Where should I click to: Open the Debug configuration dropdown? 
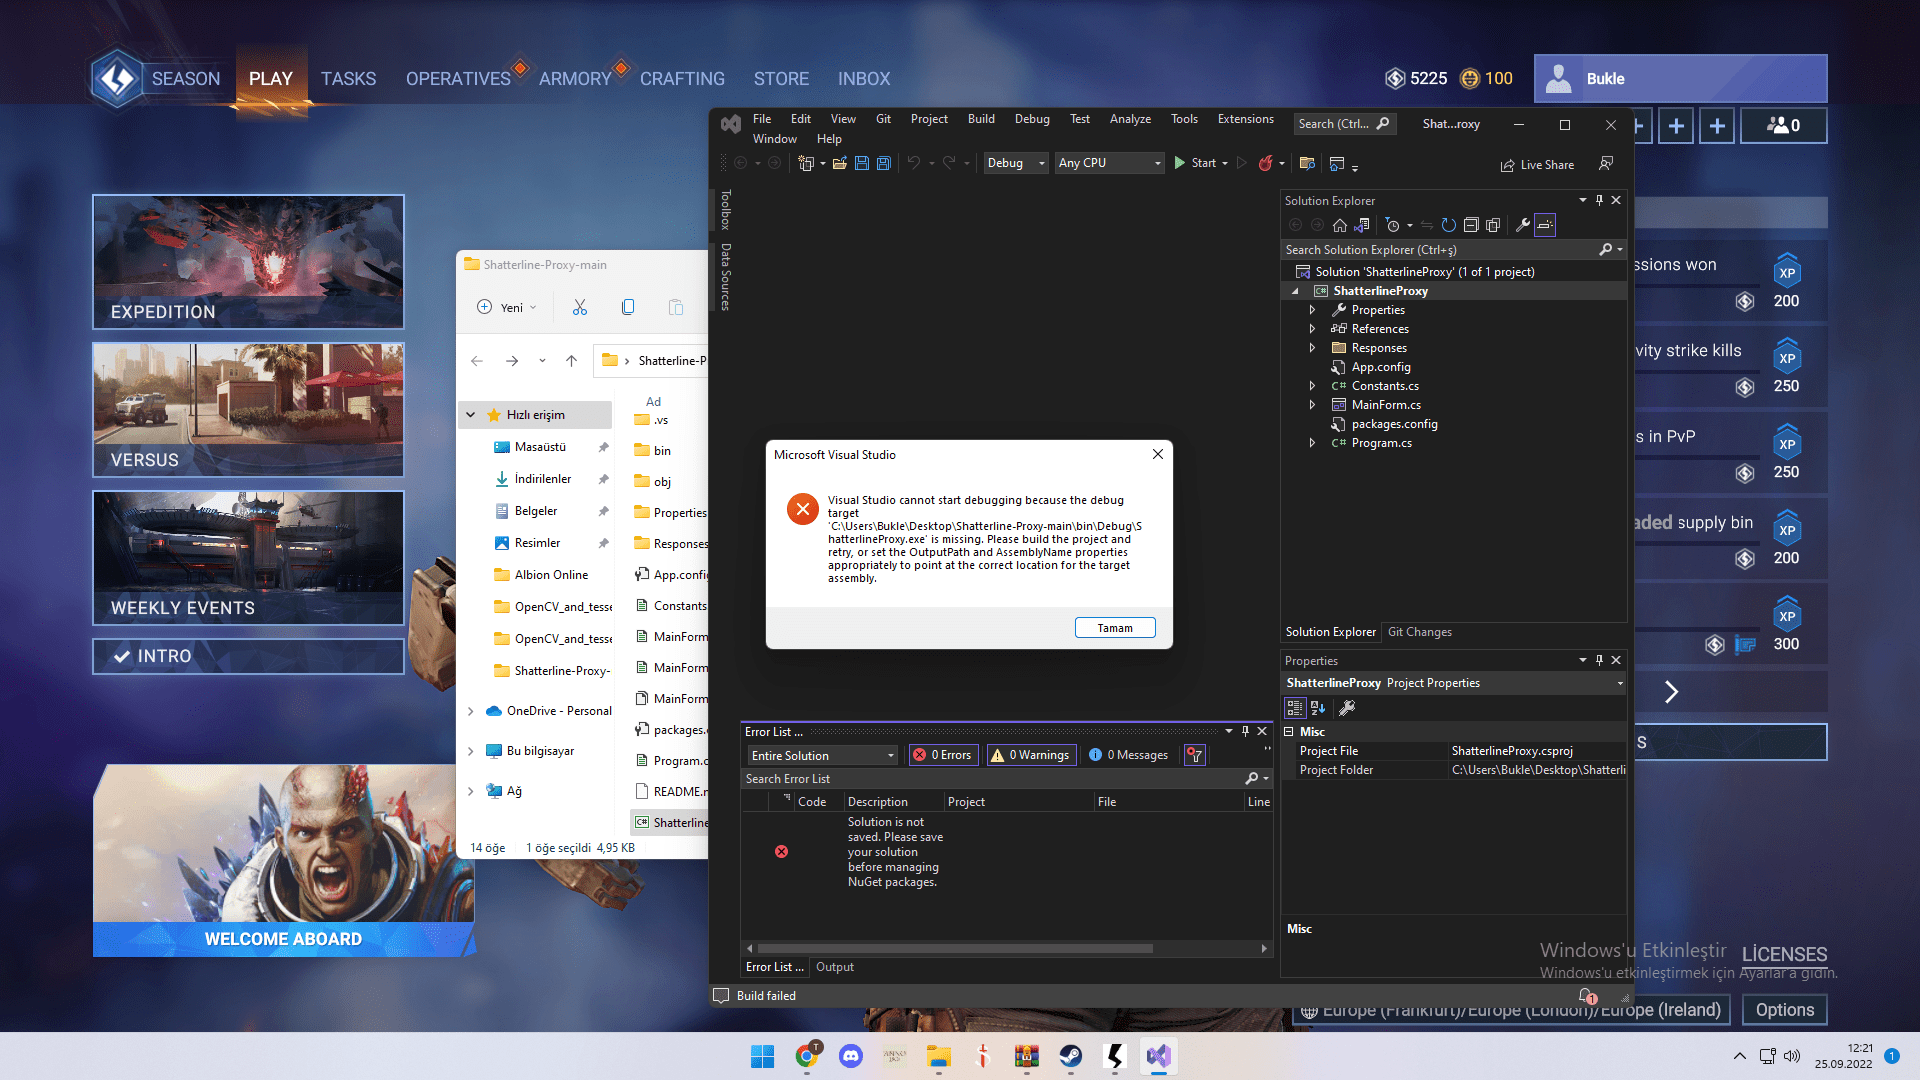pos(1016,163)
